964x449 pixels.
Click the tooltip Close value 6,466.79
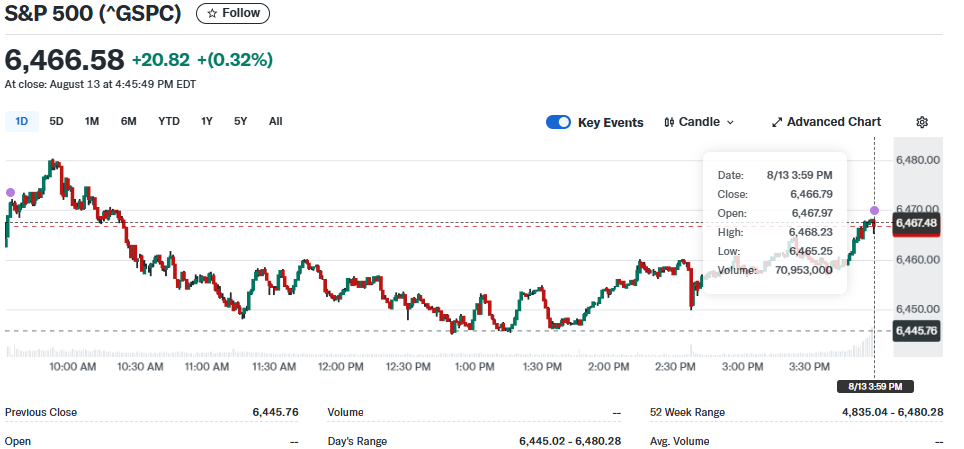click(x=812, y=194)
